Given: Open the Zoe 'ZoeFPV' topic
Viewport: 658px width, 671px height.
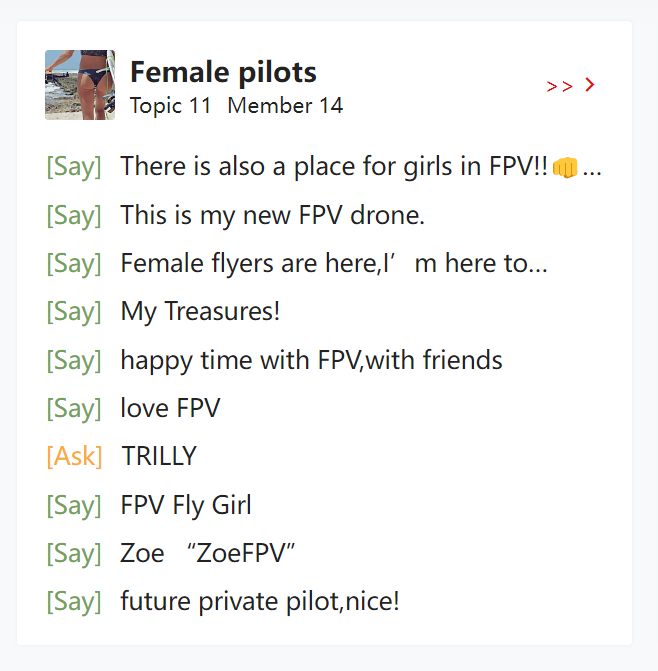Looking at the screenshot, I should pyautogui.click(x=208, y=553).
